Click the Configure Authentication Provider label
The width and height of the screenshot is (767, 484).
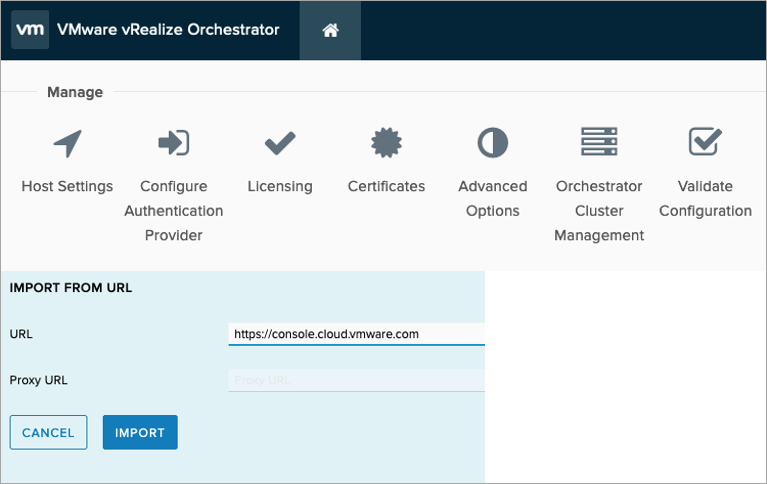[174, 210]
